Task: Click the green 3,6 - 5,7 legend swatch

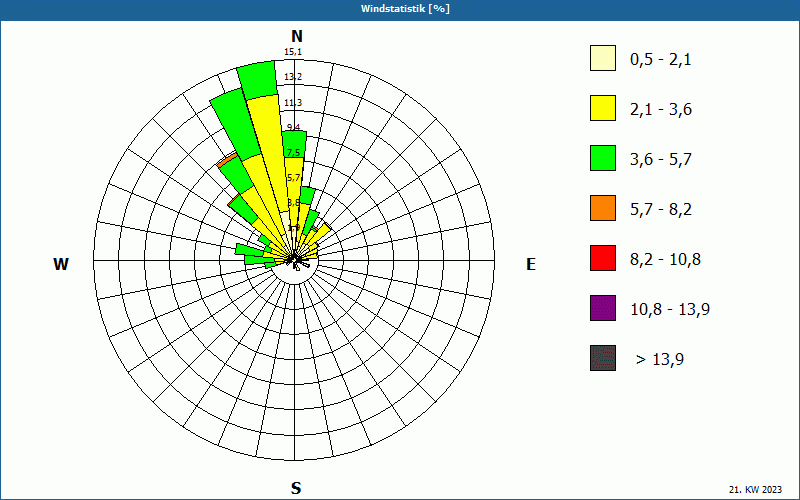Action: click(603, 158)
